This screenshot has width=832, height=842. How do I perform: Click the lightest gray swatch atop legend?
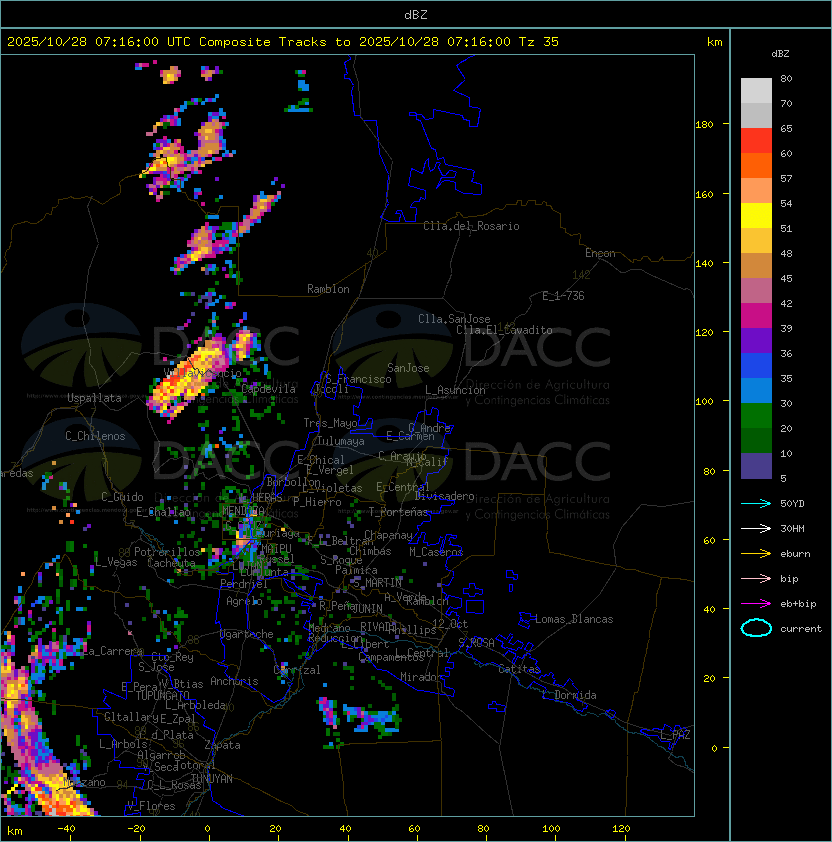[756, 91]
